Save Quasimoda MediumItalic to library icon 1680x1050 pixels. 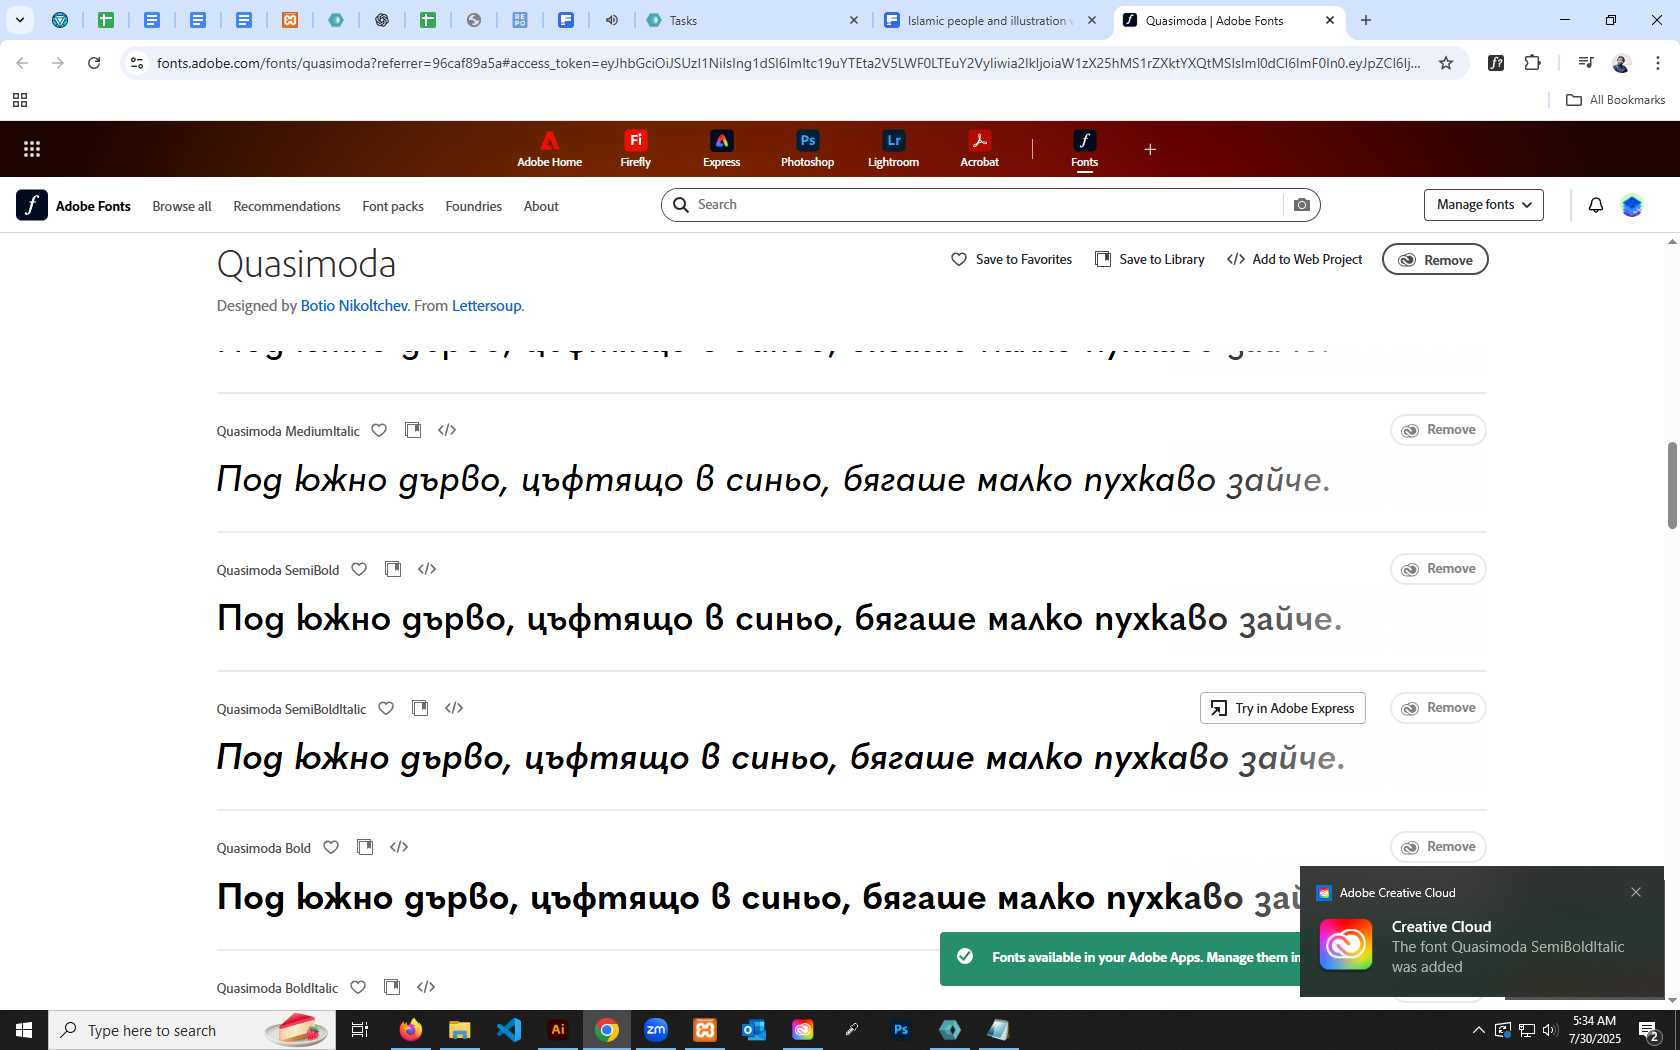413,430
